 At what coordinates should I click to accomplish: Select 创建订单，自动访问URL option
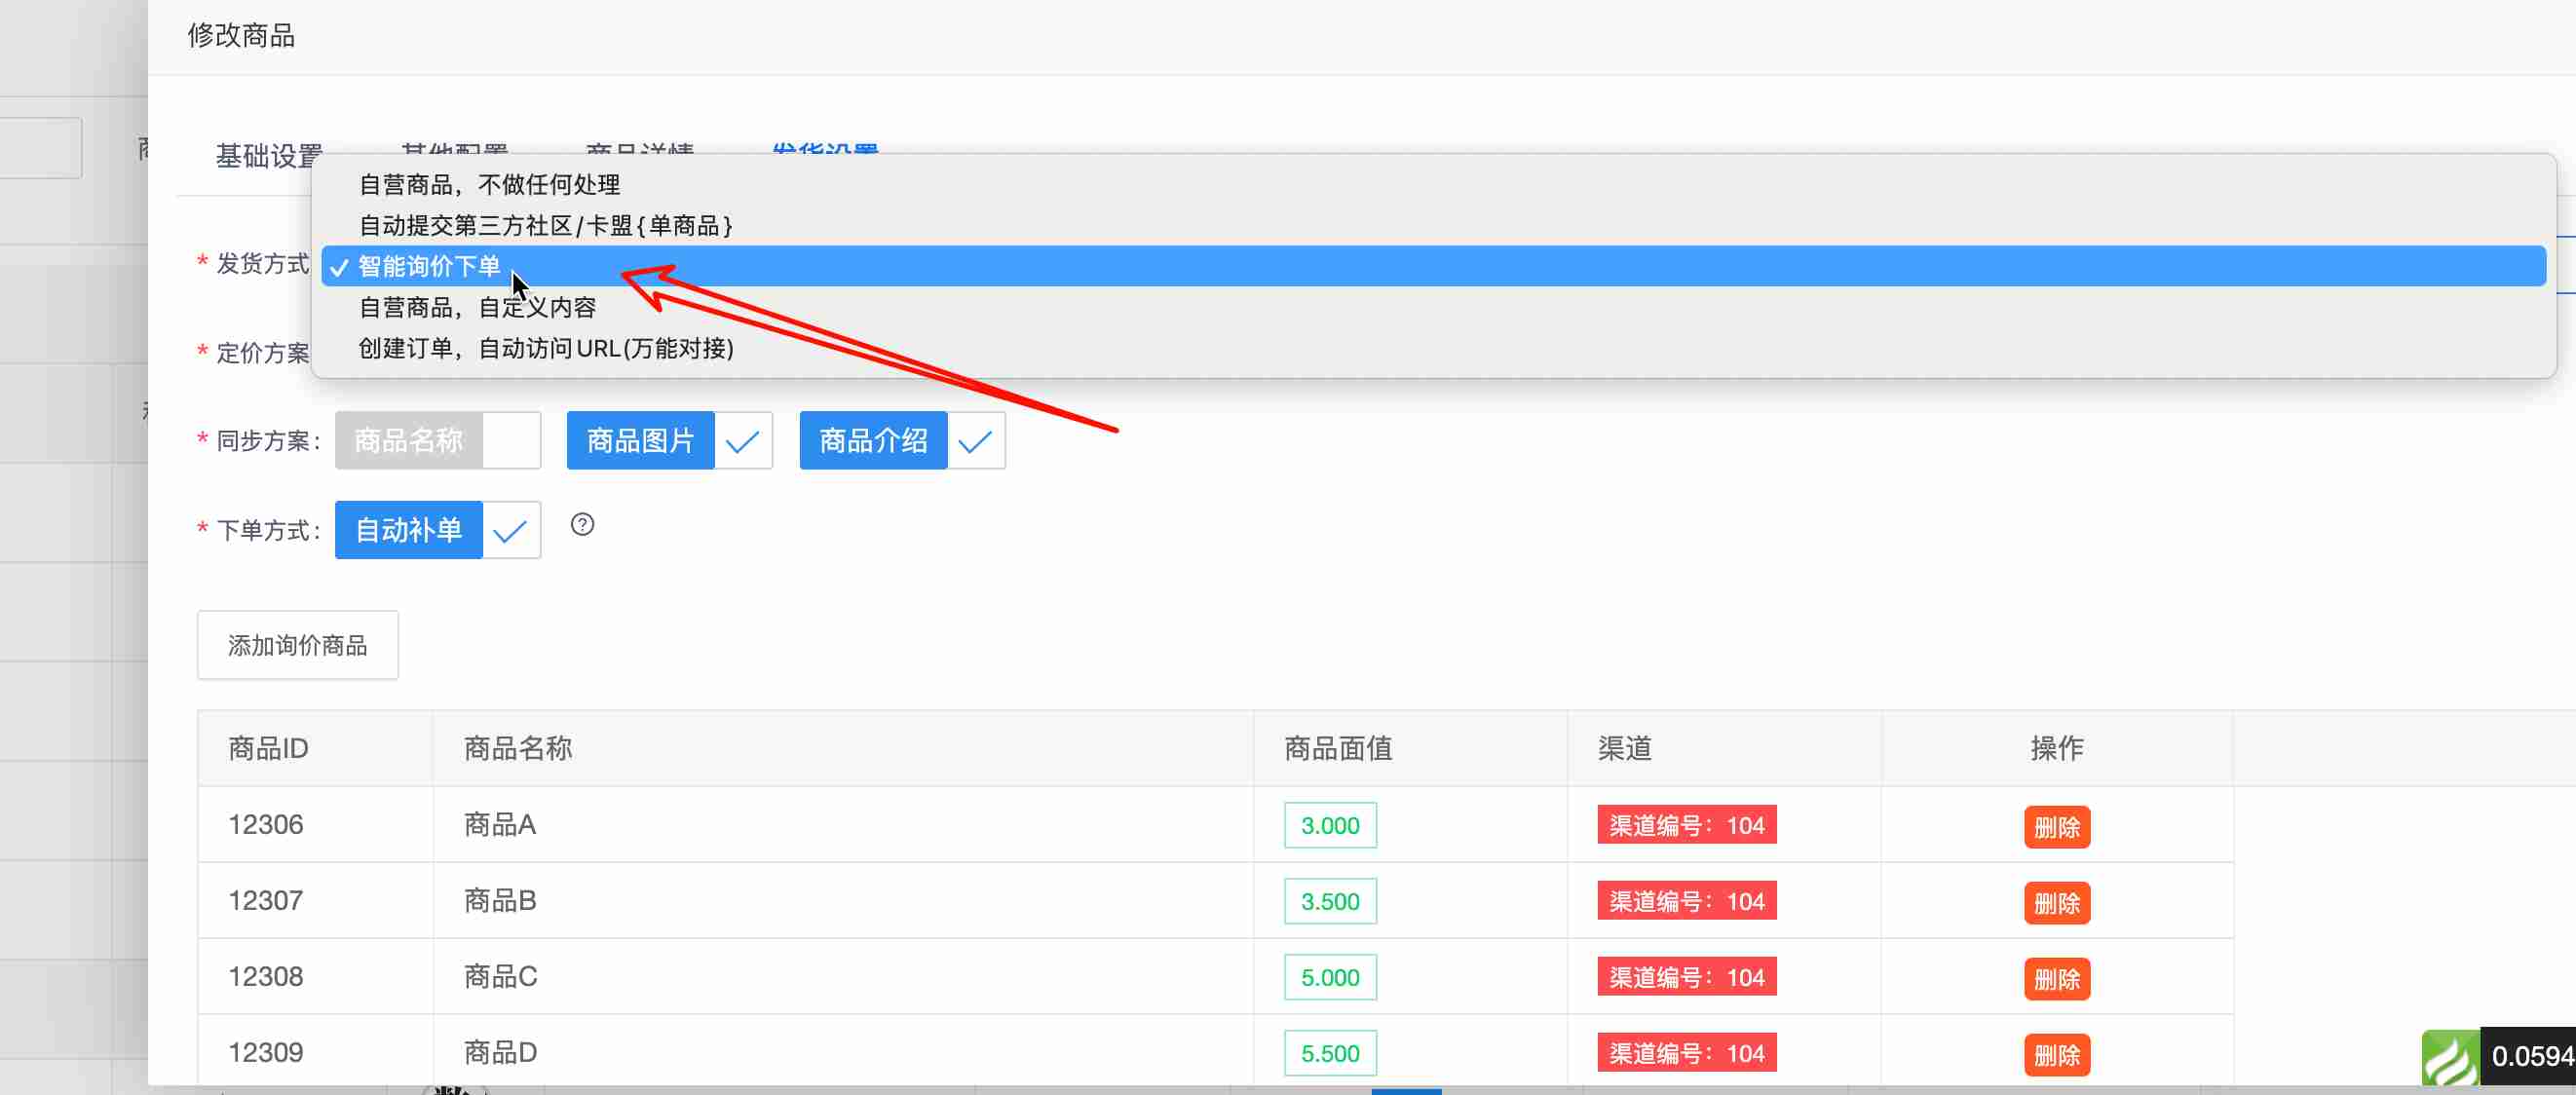click(x=545, y=349)
